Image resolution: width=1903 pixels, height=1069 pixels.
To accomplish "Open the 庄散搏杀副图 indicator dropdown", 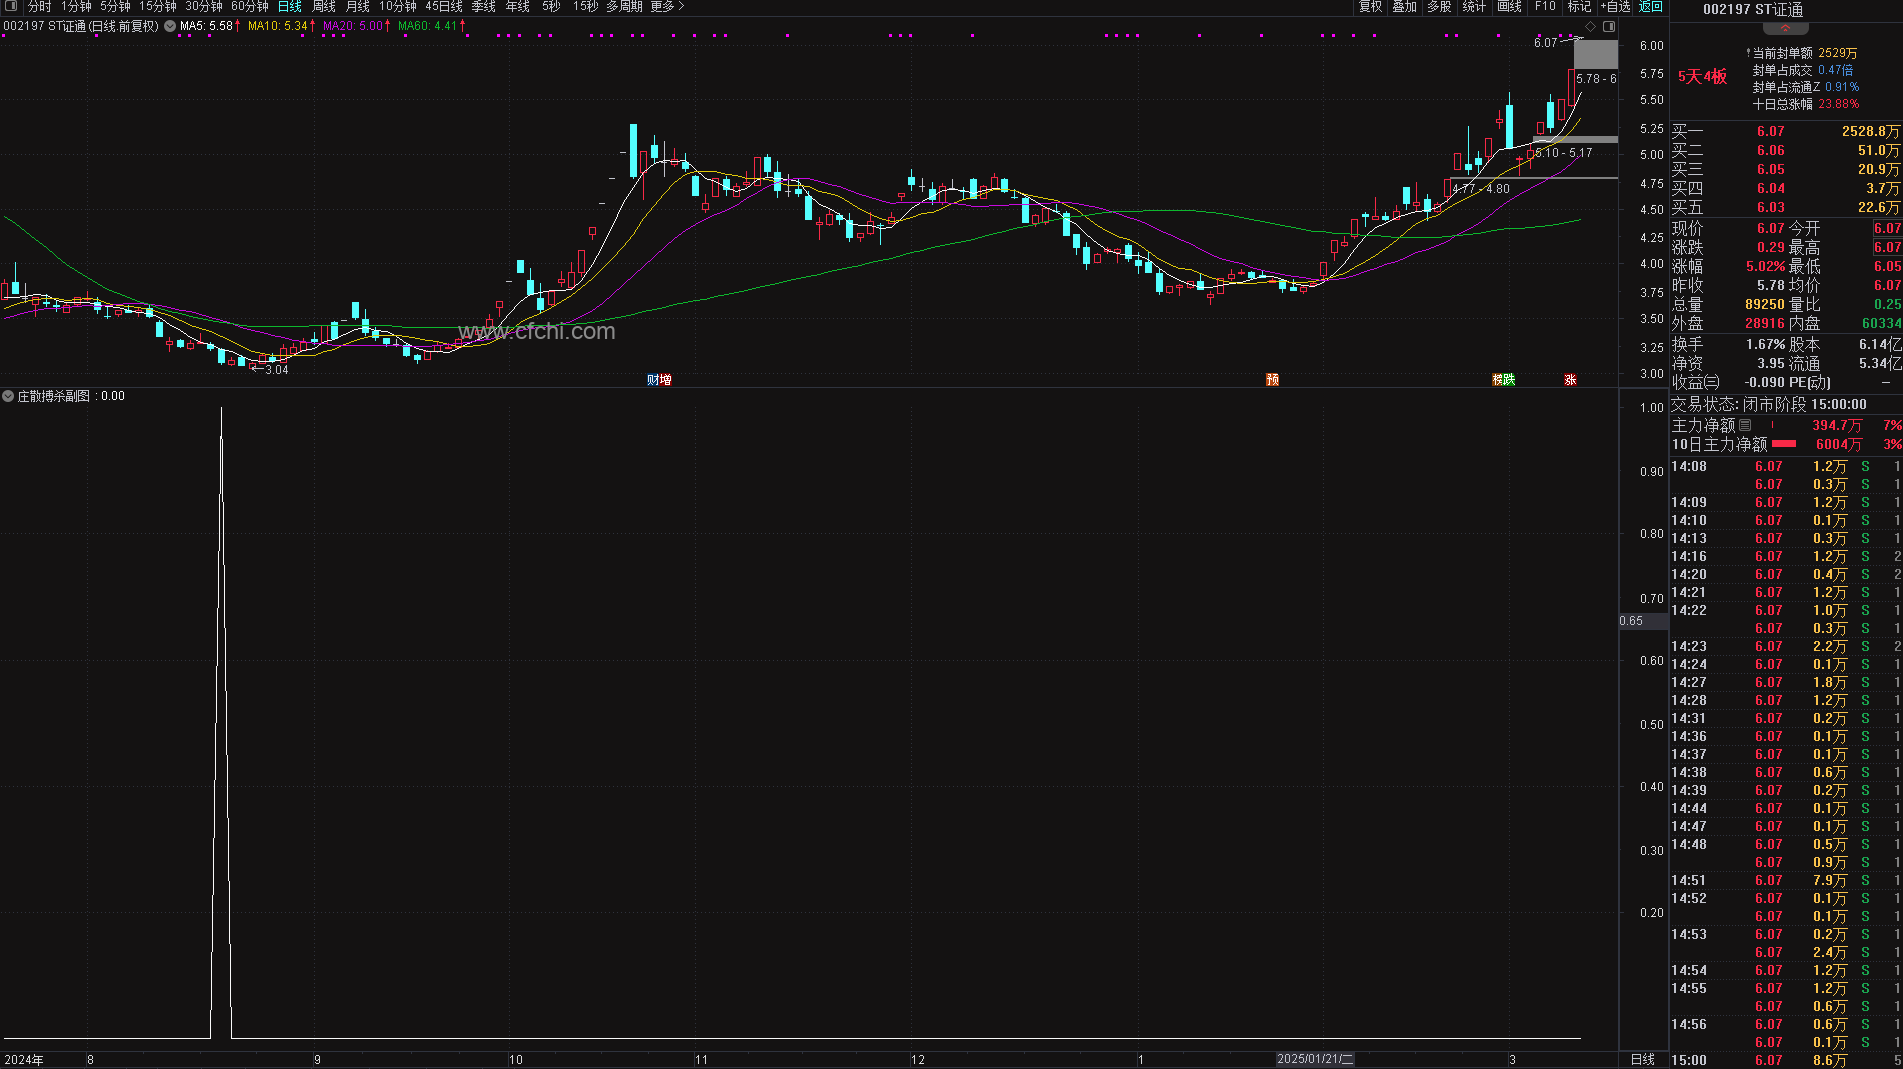I will [8, 396].
